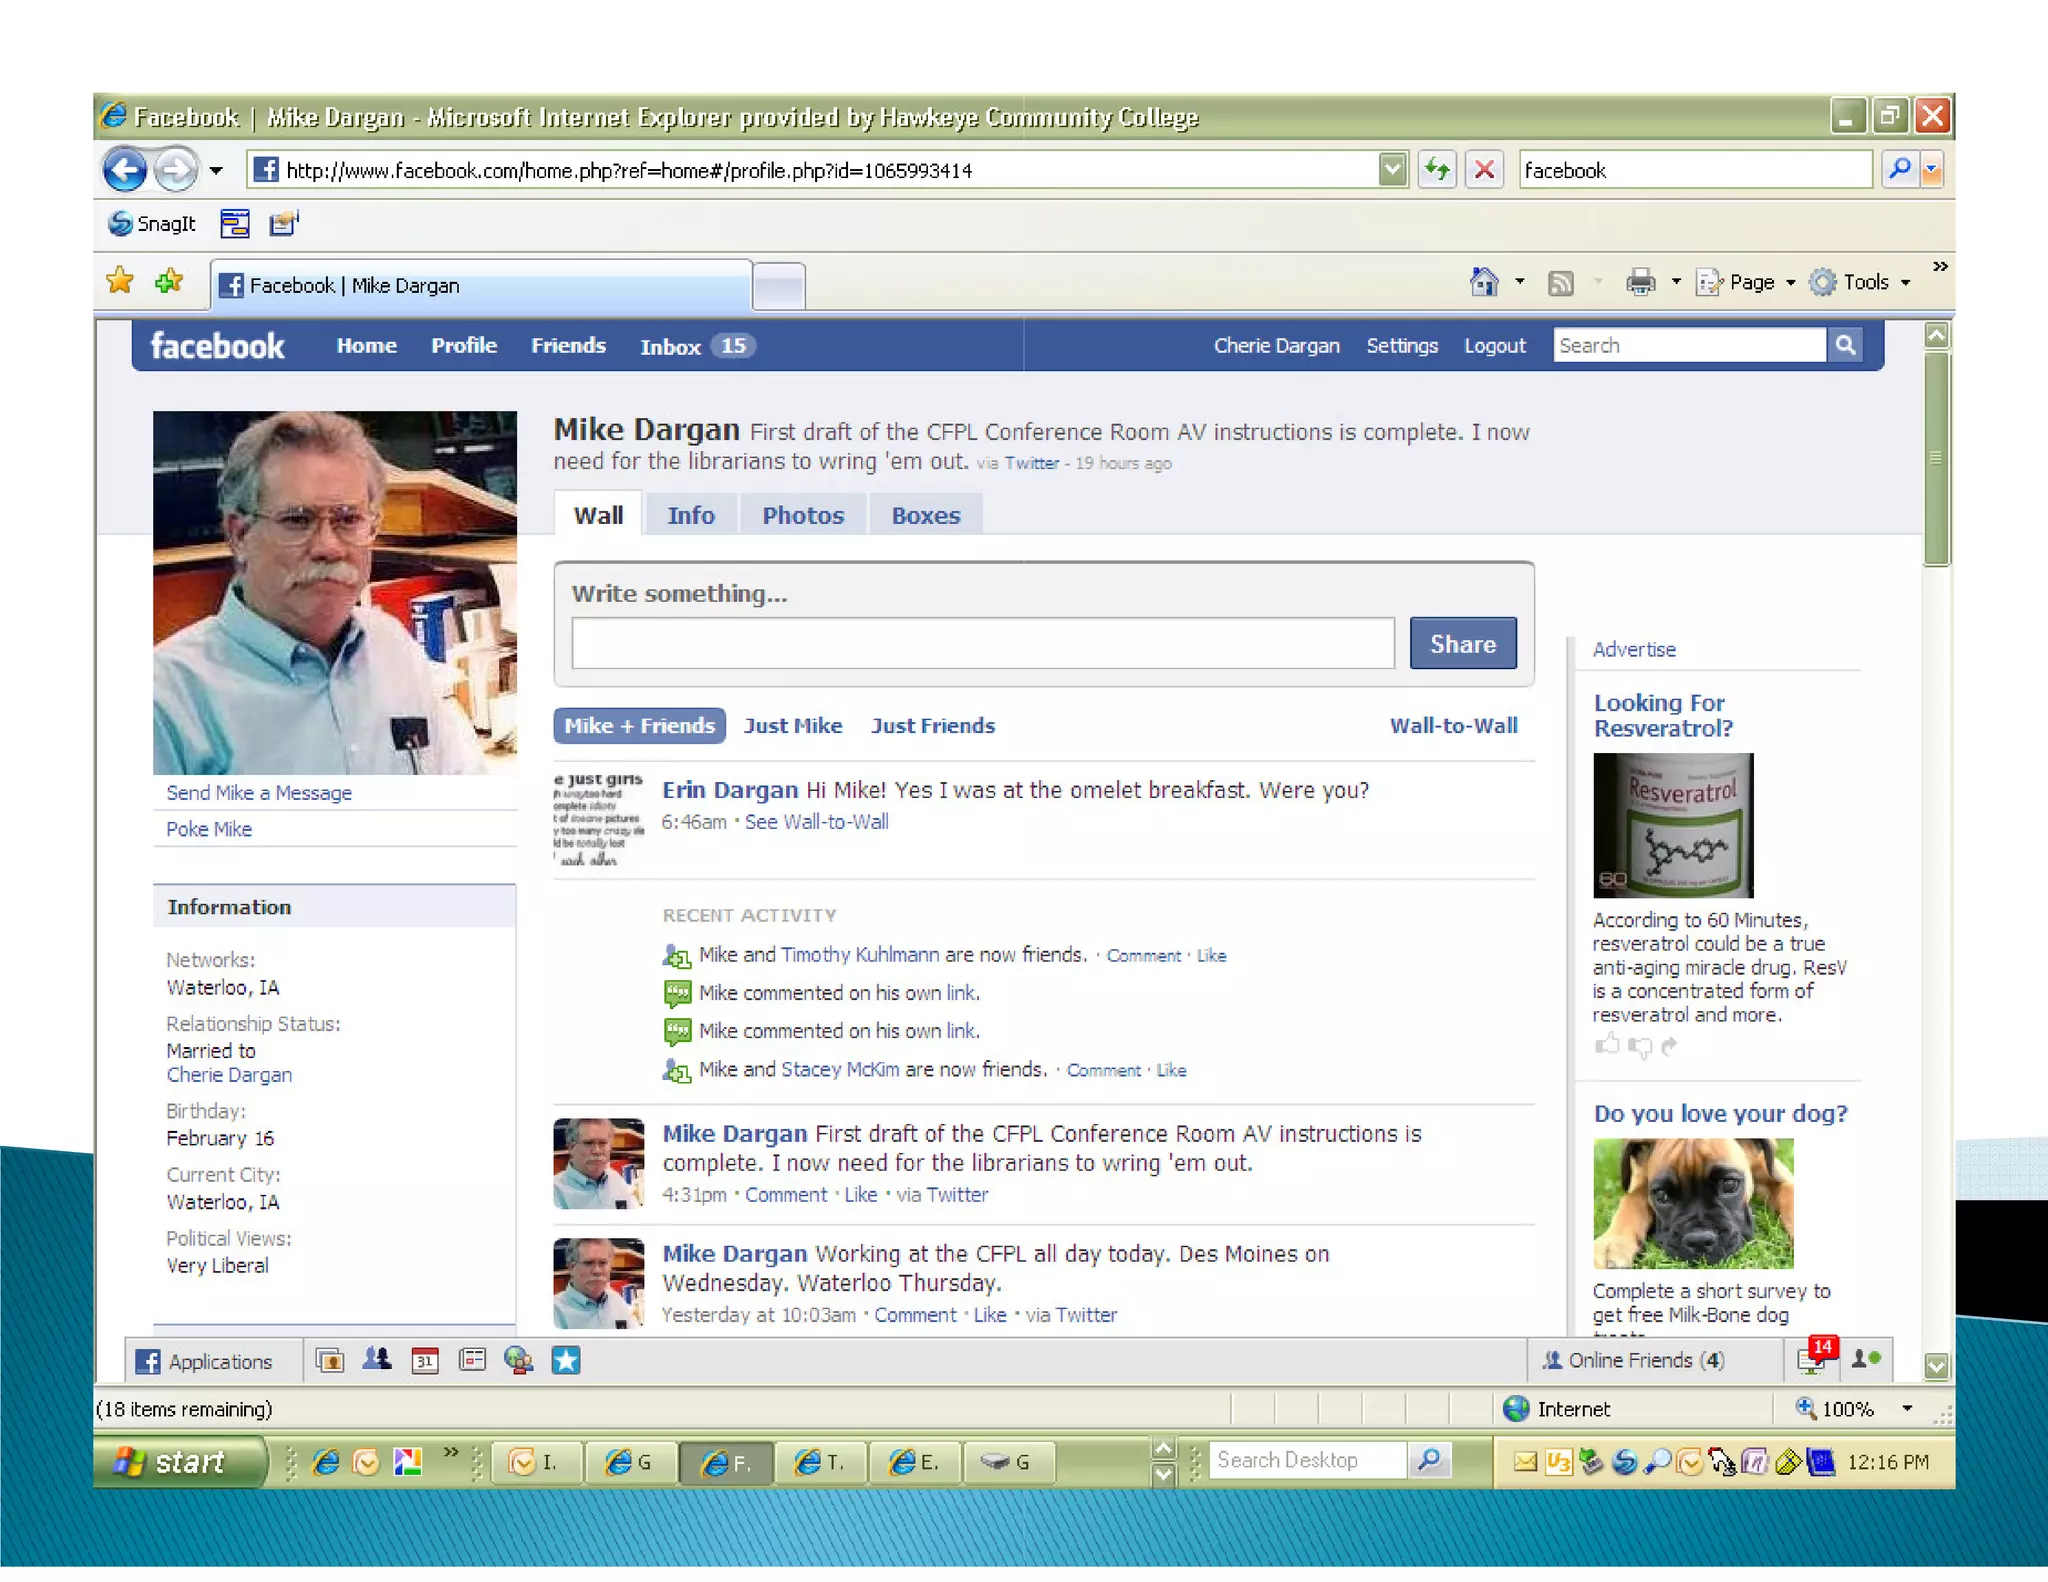Open the Tools menu dropdown
Image resolution: width=2048 pixels, height=1582 pixels.
[1860, 282]
